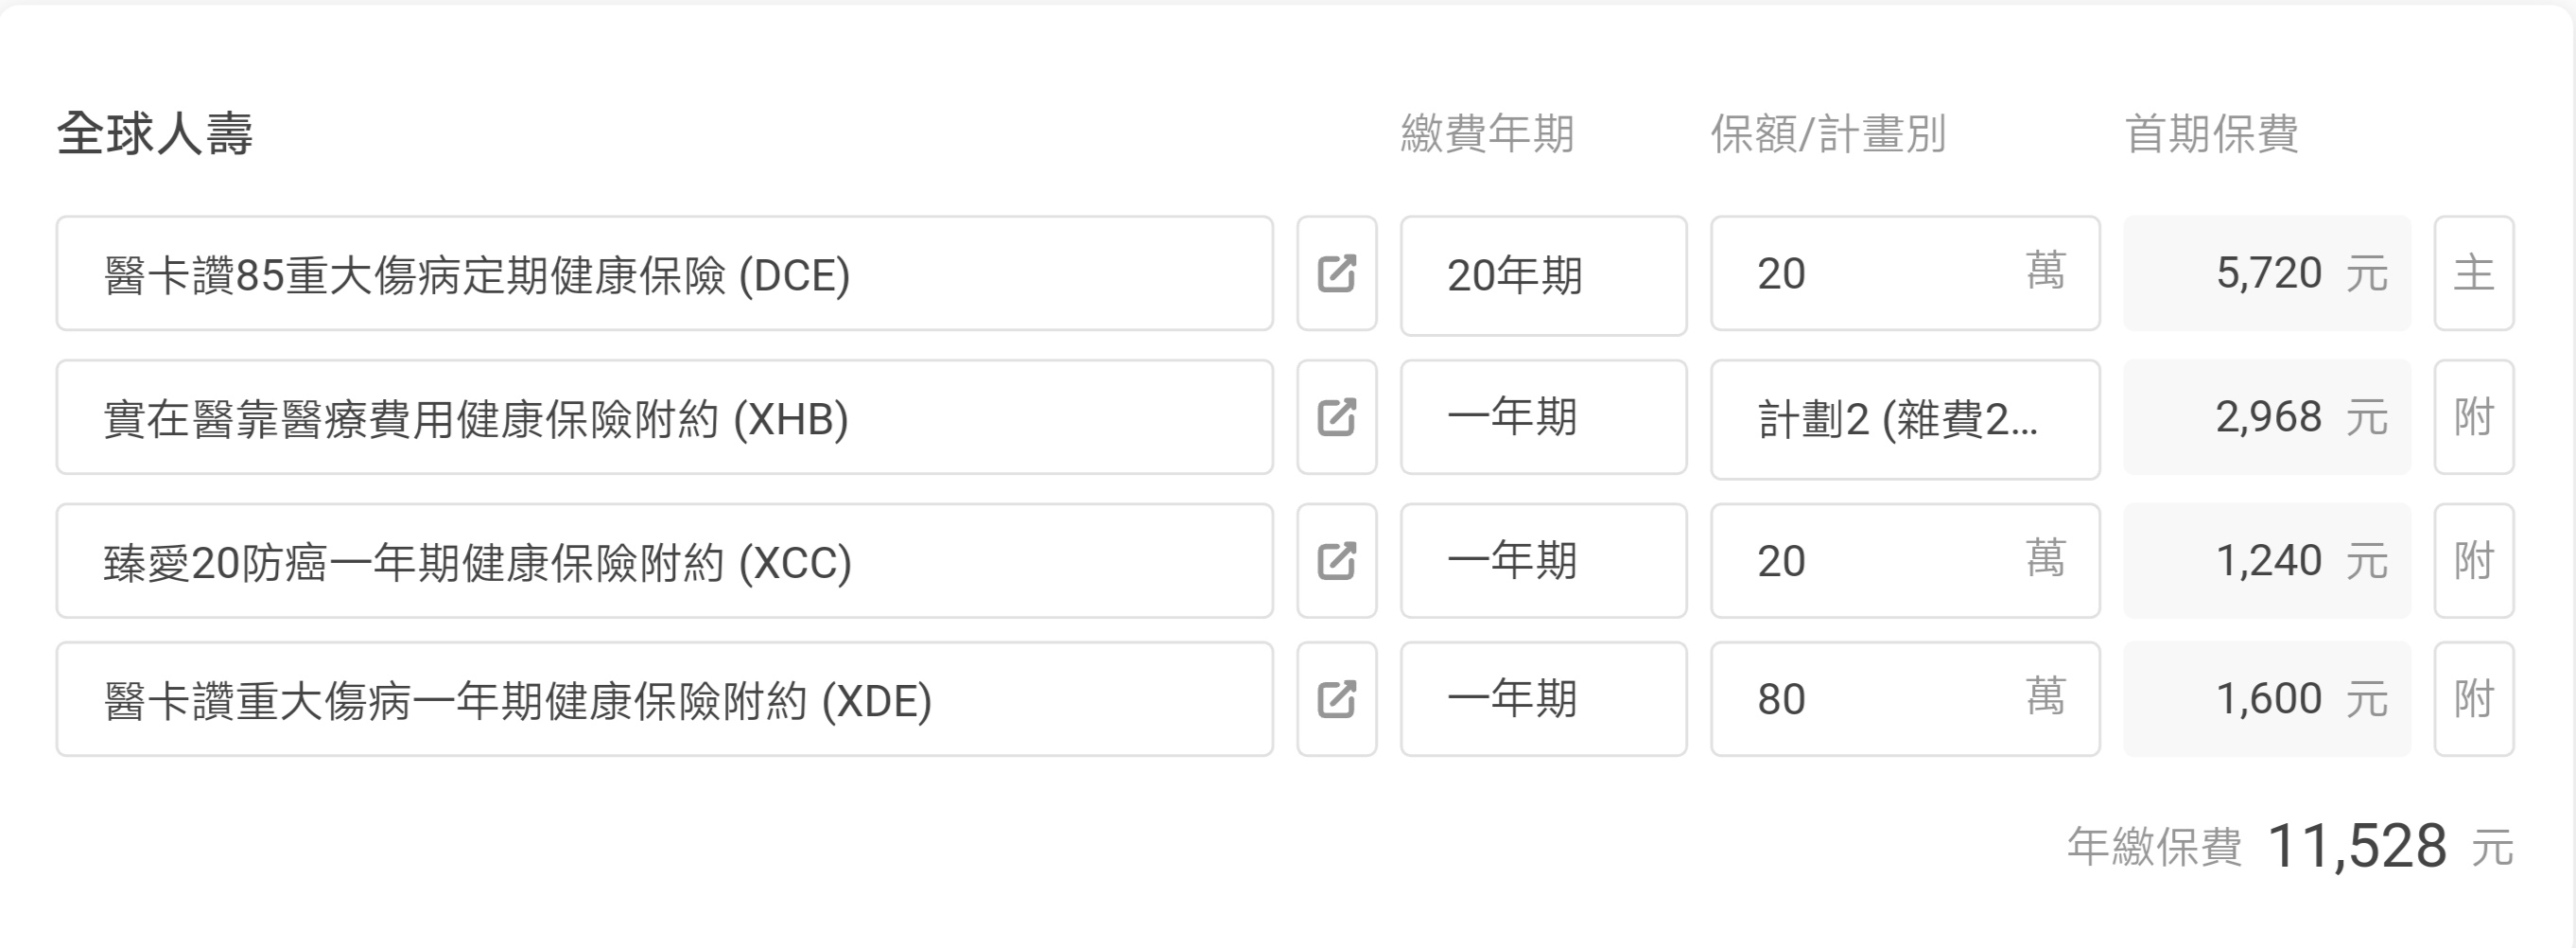Open external link for DCE product row
Screen dimensions: 2576x948
[1336, 273]
